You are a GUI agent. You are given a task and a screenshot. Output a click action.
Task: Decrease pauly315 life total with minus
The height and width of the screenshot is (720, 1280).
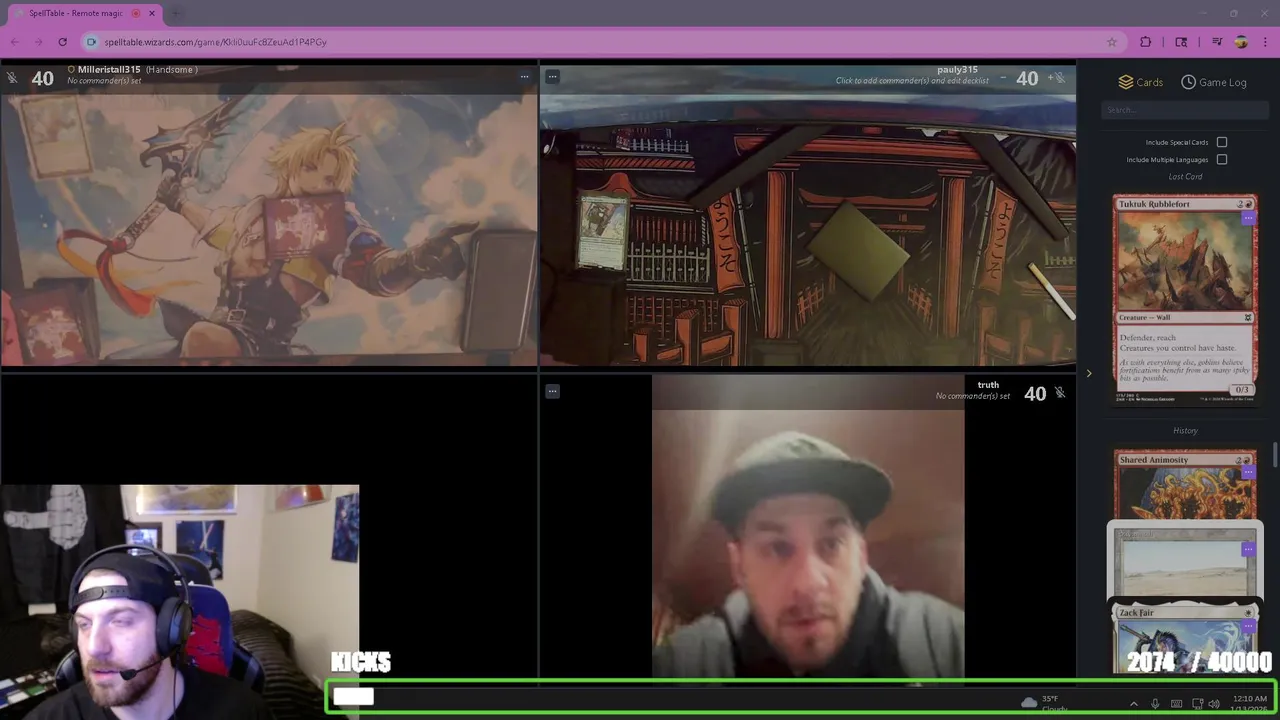1003,78
